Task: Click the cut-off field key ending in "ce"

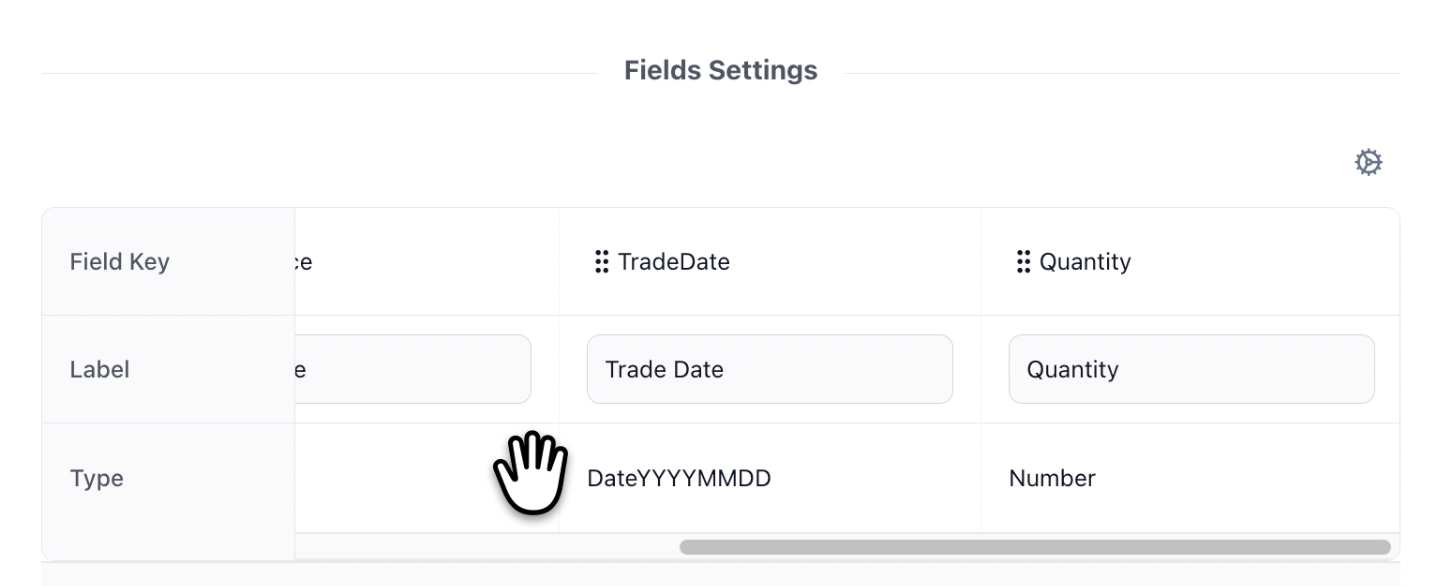Action: [304, 262]
